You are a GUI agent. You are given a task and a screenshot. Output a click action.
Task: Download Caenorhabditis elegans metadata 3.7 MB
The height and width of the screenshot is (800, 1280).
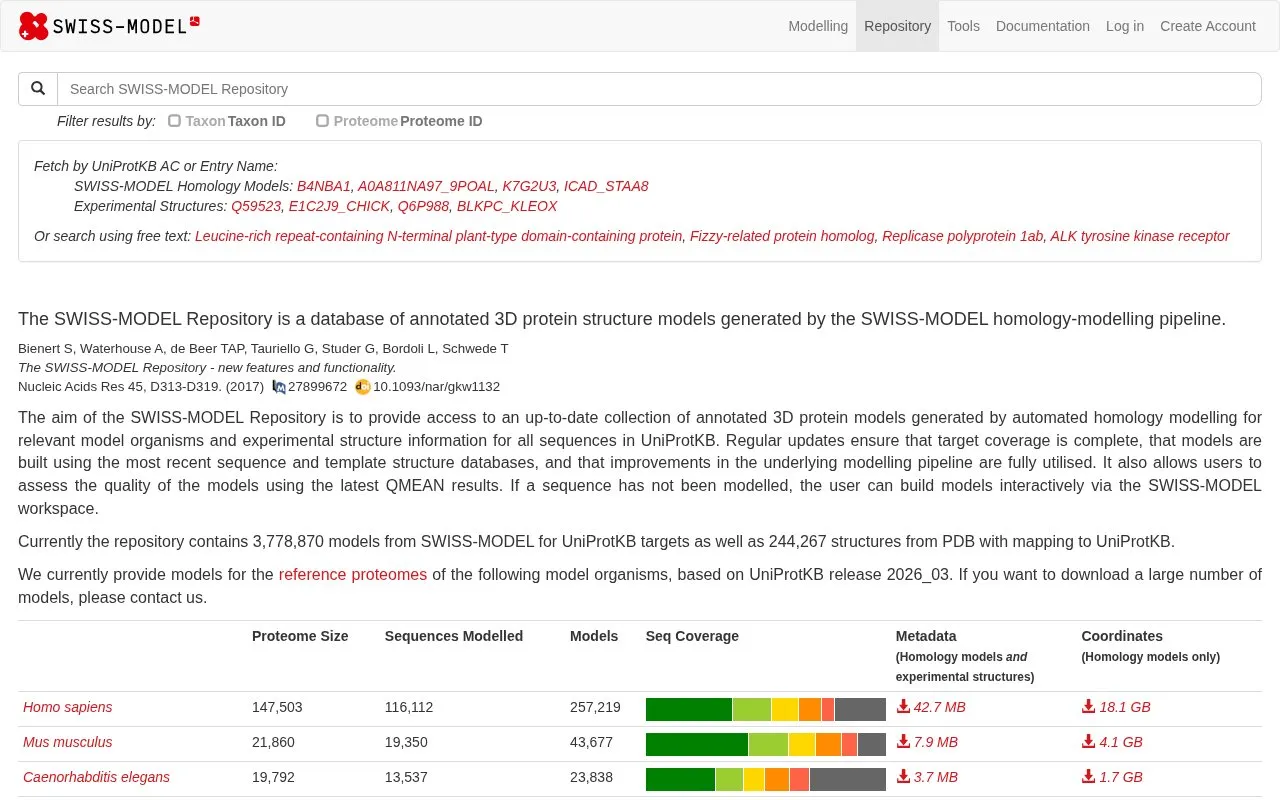pos(927,777)
